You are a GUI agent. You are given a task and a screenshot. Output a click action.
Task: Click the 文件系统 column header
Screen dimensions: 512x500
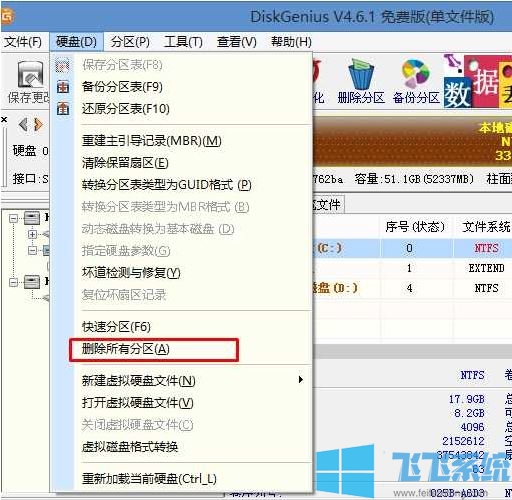[486, 227]
